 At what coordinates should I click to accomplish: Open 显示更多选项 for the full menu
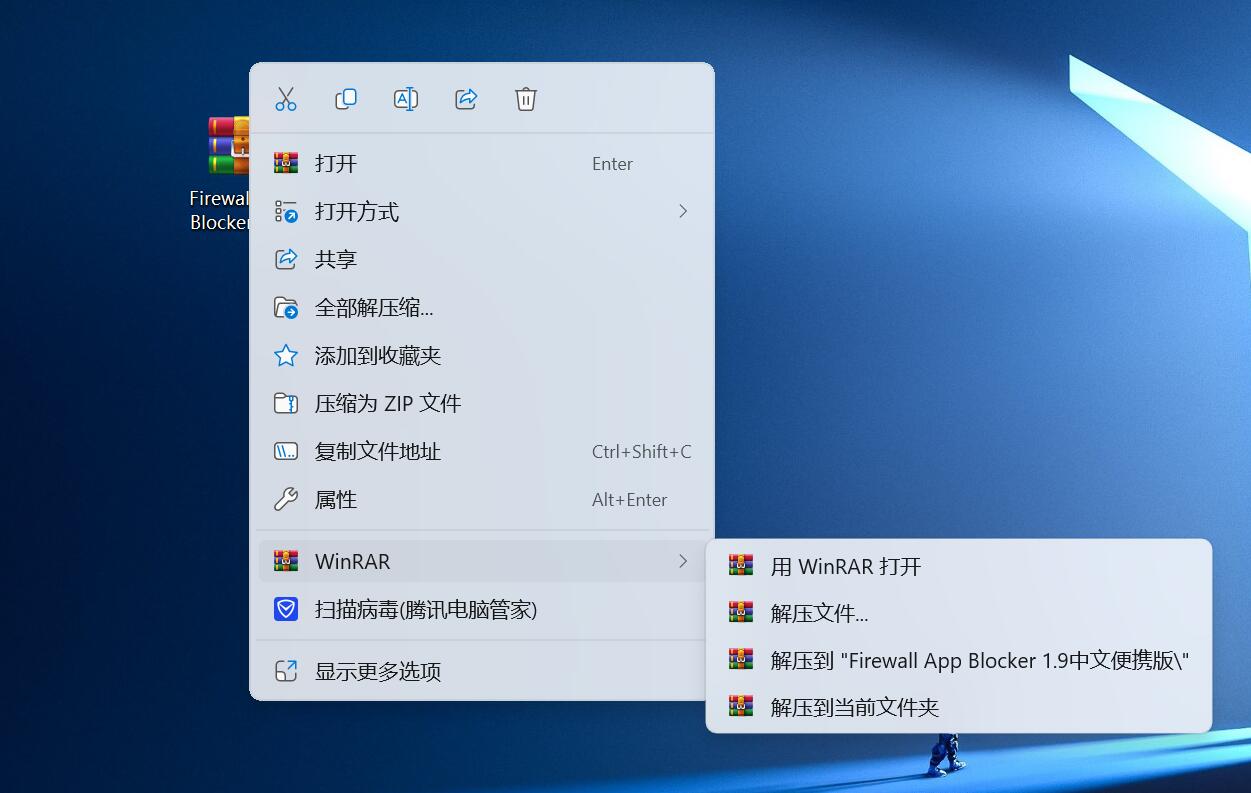click(378, 672)
